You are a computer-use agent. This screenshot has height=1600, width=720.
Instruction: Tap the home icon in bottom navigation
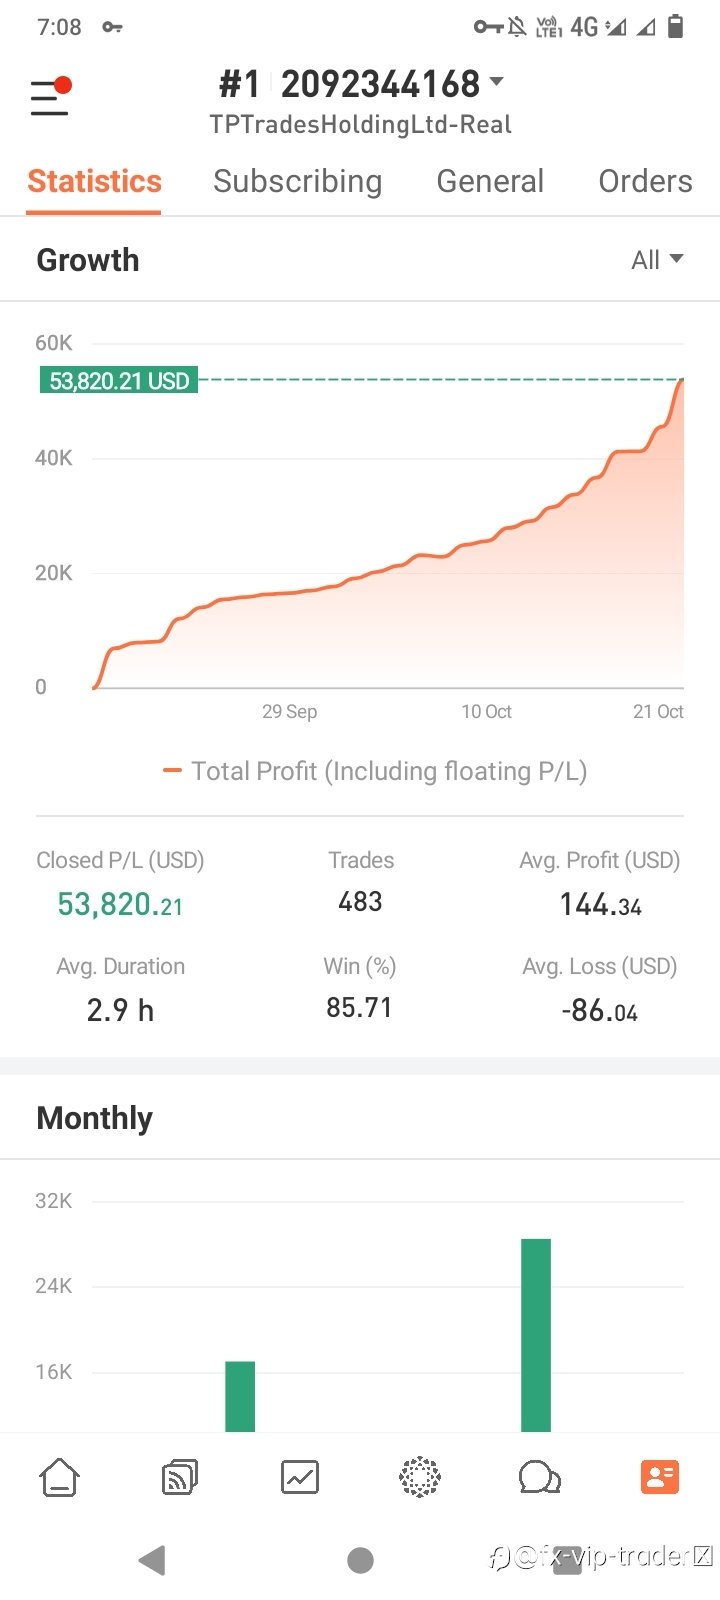point(59,1477)
